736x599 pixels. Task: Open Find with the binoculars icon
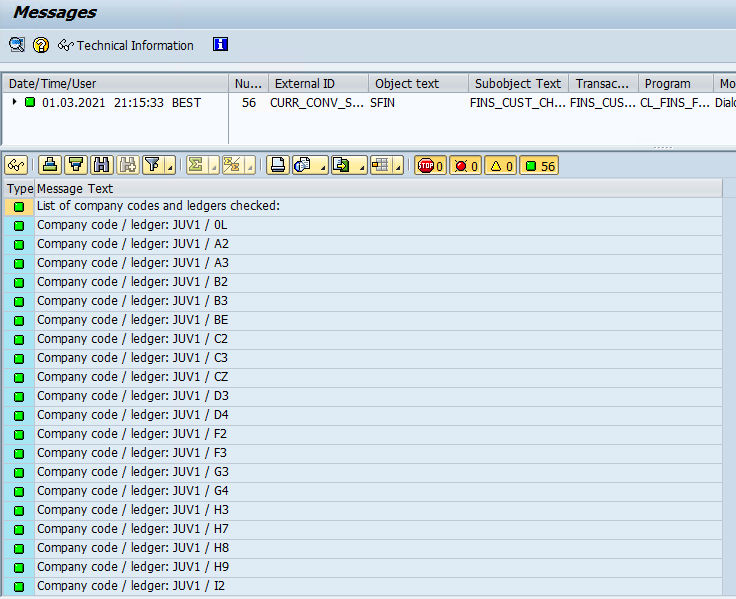coord(101,165)
